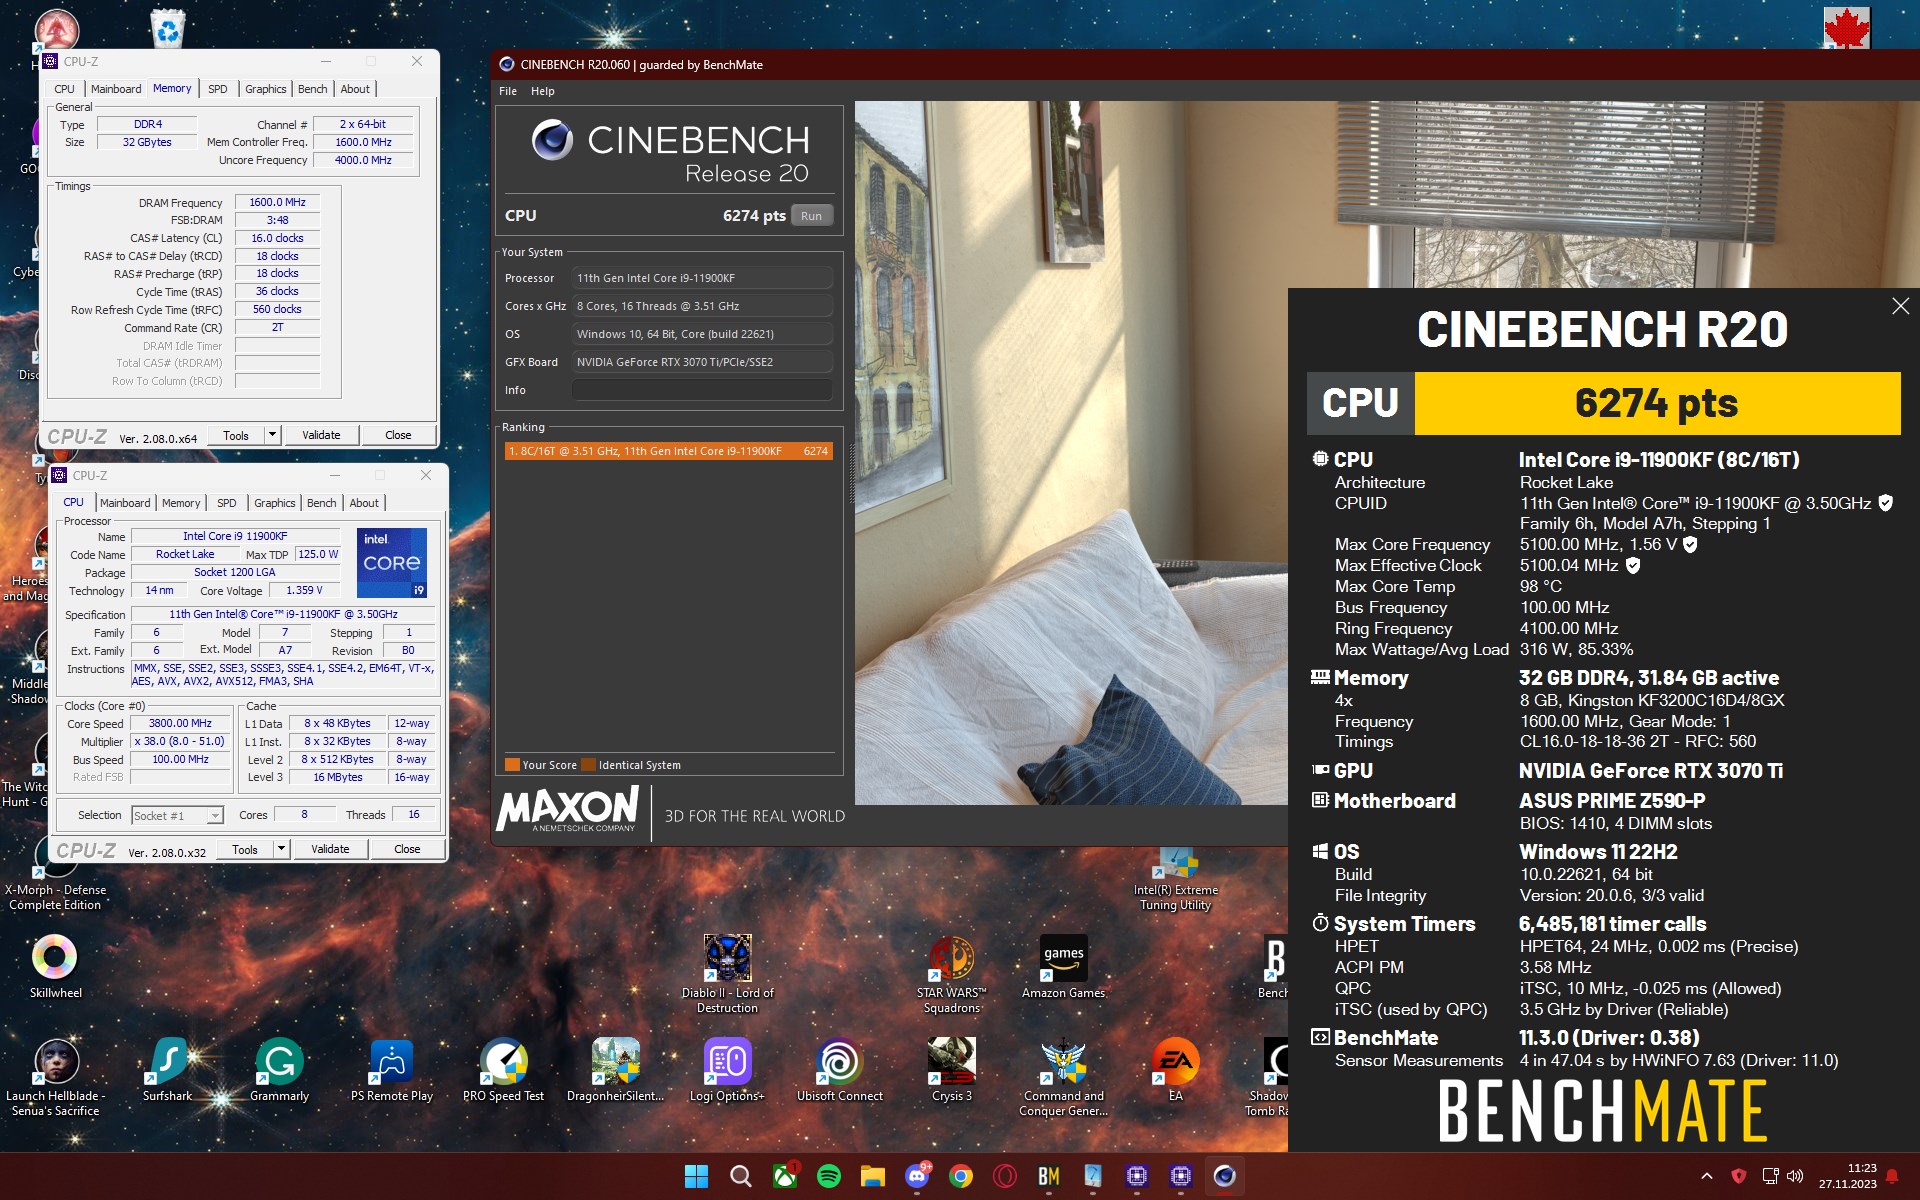This screenshot has width=1920, height=1200.
Task: Open STAR WARS Squadrons shortcut
Action: tap(952, 974)
